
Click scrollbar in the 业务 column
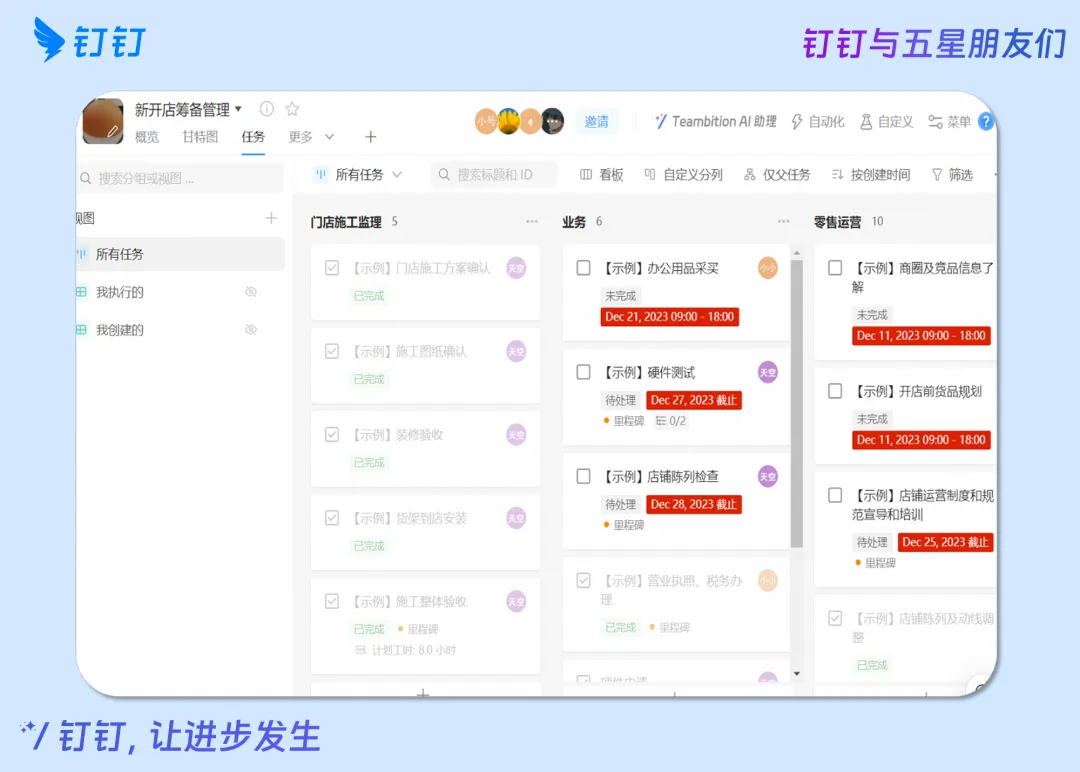[797, 404]
